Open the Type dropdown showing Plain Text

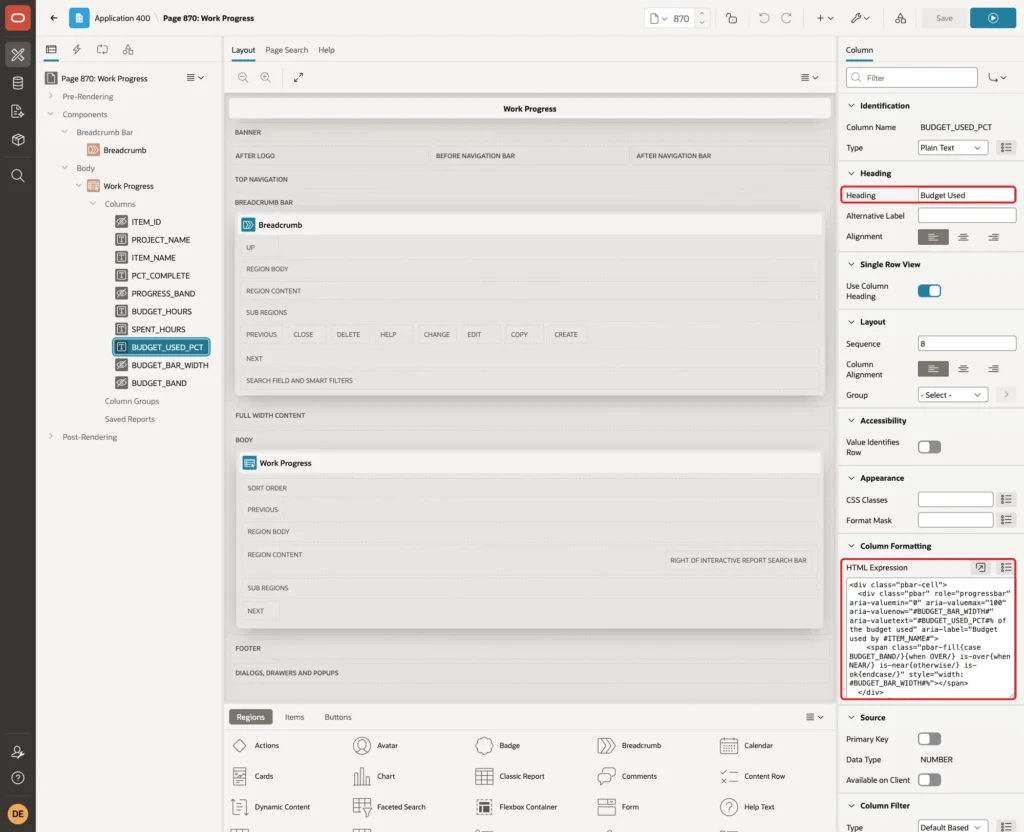pyautogui.click(x=952, y=148)
